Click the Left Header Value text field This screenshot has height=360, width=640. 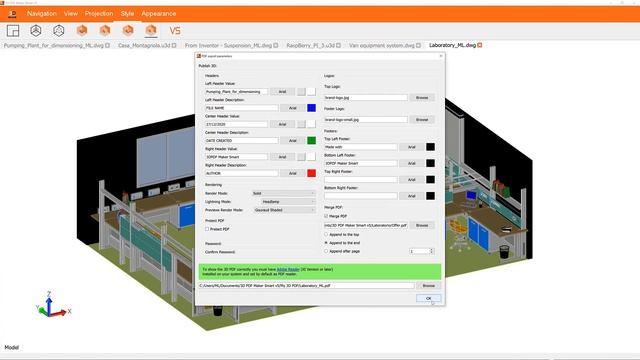pyautogui.click(x=236, y=92)
